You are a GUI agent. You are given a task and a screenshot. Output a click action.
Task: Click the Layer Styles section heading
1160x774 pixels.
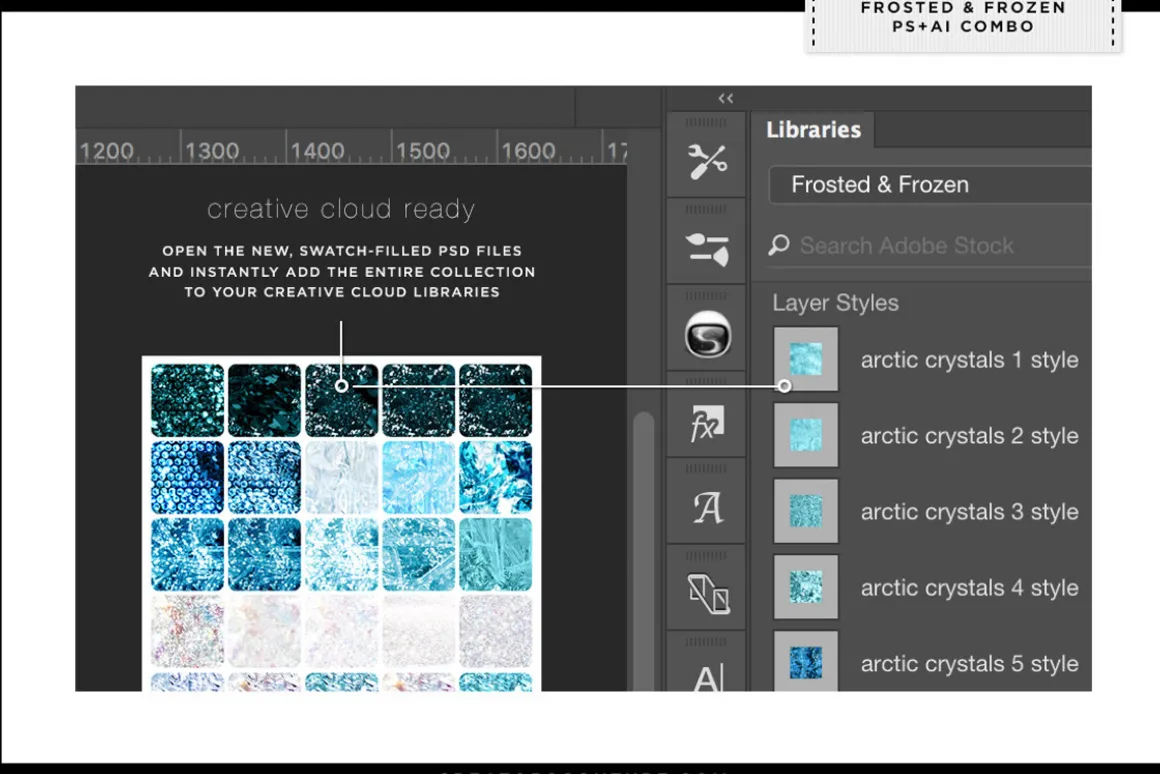(x=835, y=303)
